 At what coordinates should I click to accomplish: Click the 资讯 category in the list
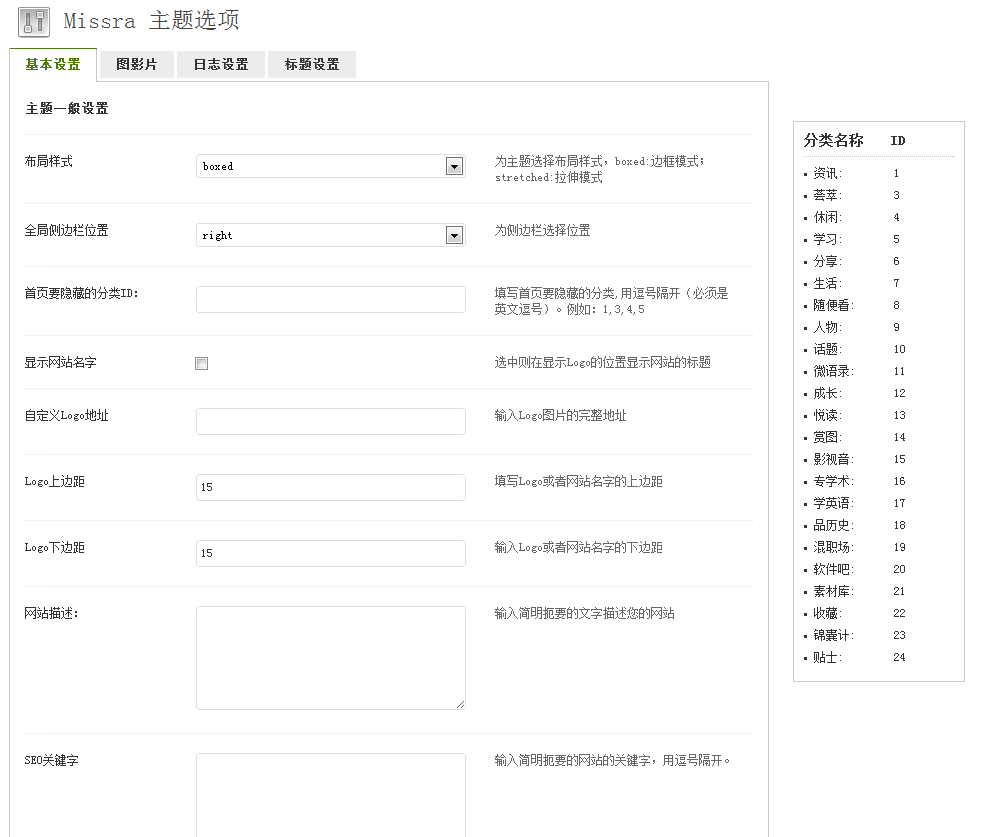point(827,174)
